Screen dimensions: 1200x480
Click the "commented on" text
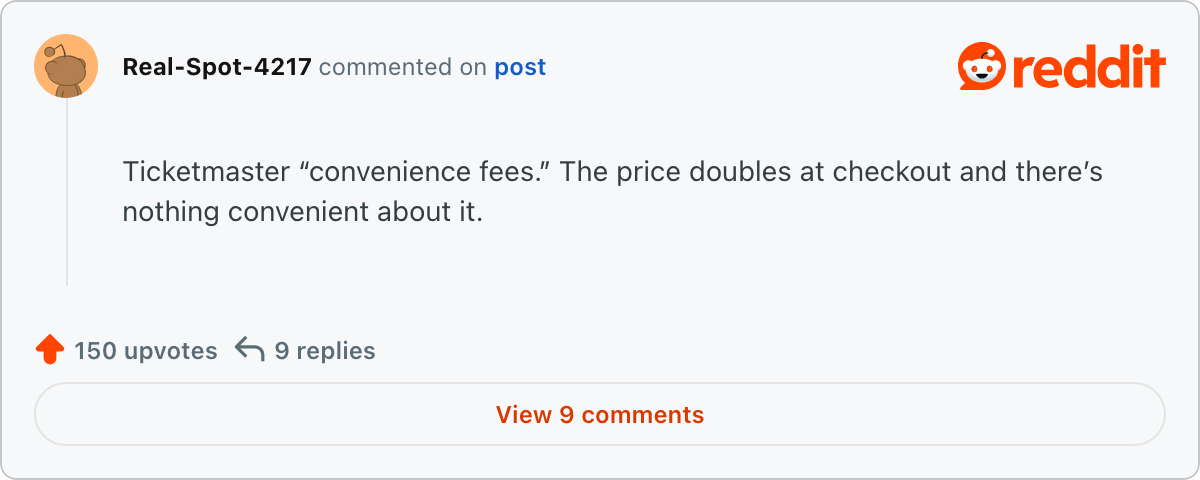403,67
